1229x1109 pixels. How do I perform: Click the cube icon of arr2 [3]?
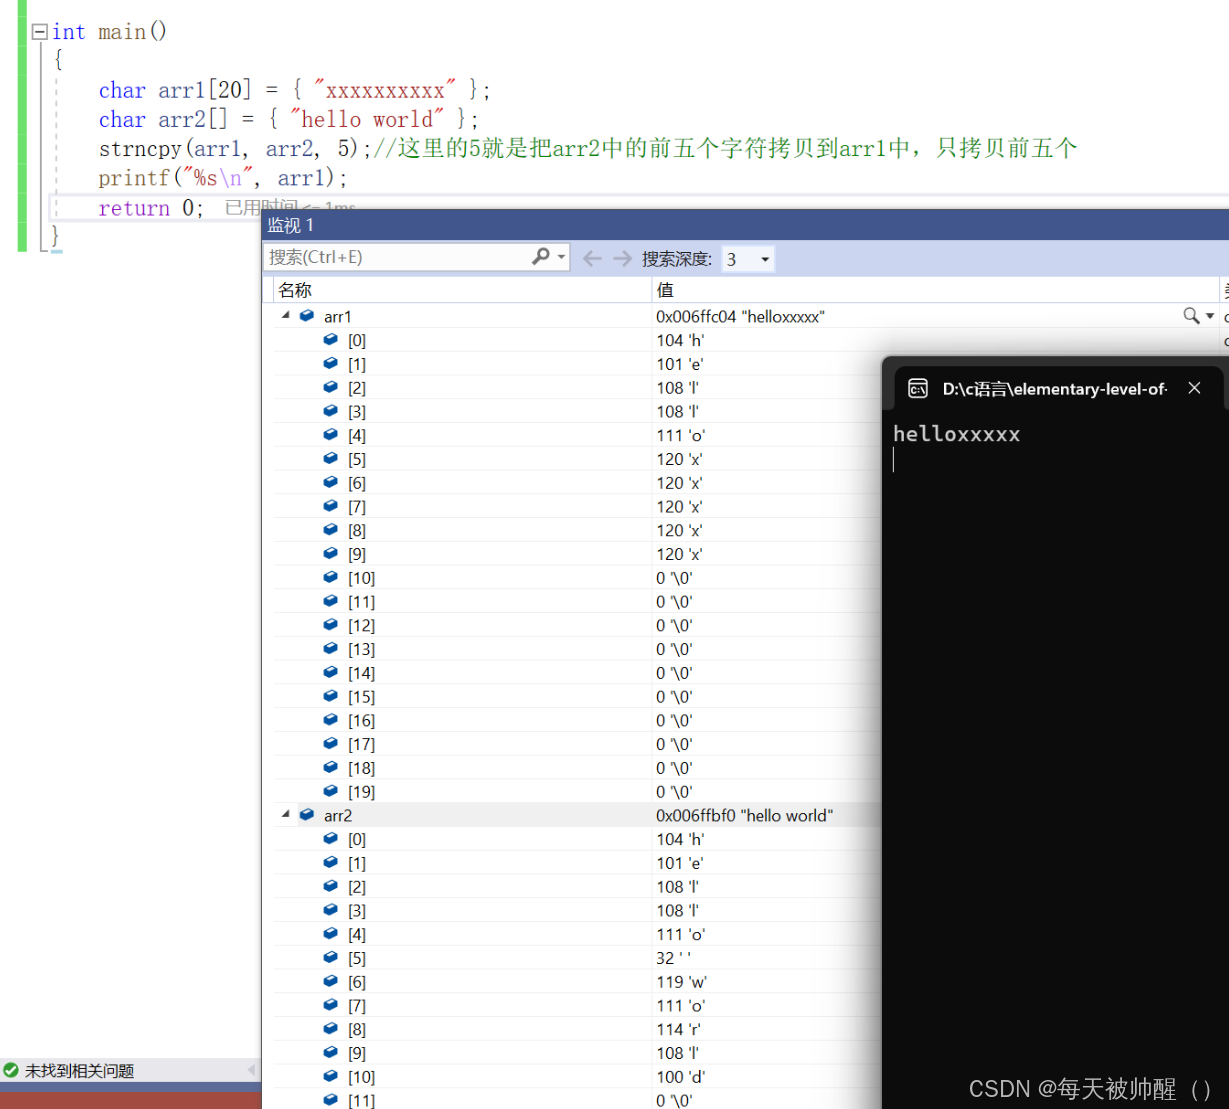tap(331, 910)
